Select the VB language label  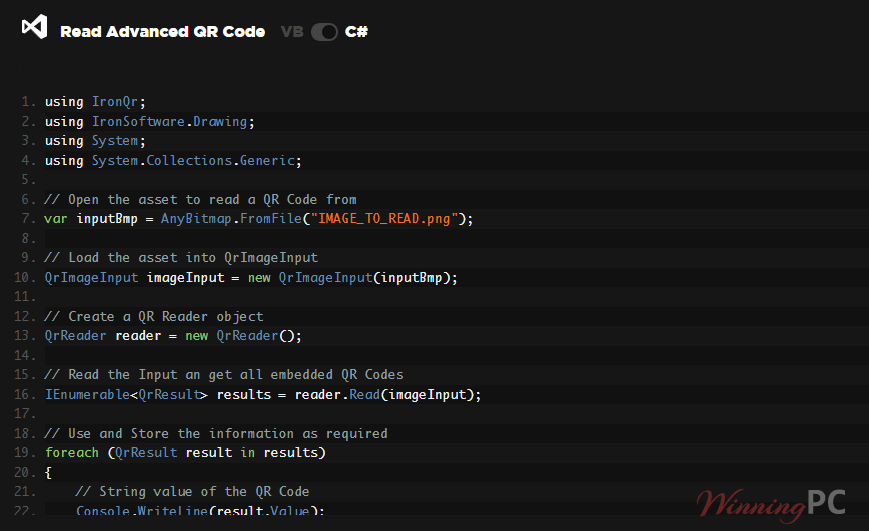click(x=292, y=32)
